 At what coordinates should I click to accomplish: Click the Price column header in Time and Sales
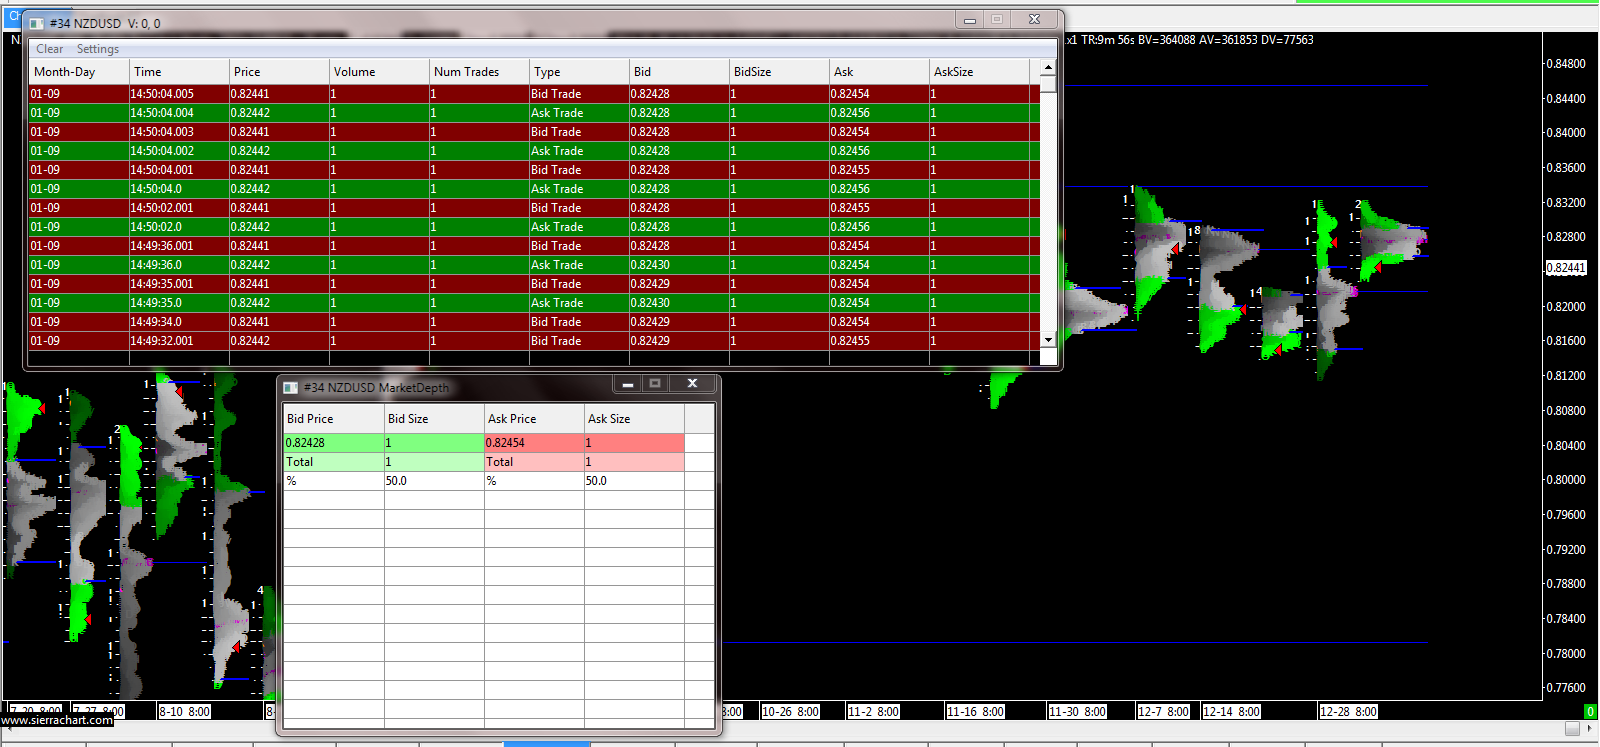tap(280, 72)
